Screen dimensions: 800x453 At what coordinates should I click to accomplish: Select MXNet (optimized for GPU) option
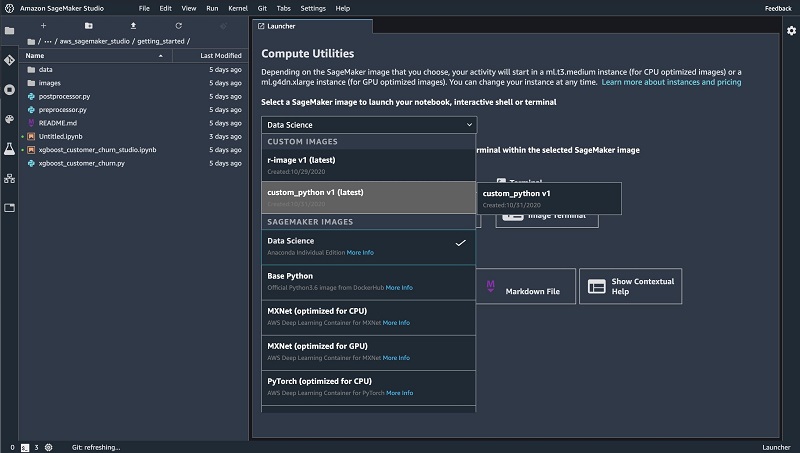pos(368,353)
